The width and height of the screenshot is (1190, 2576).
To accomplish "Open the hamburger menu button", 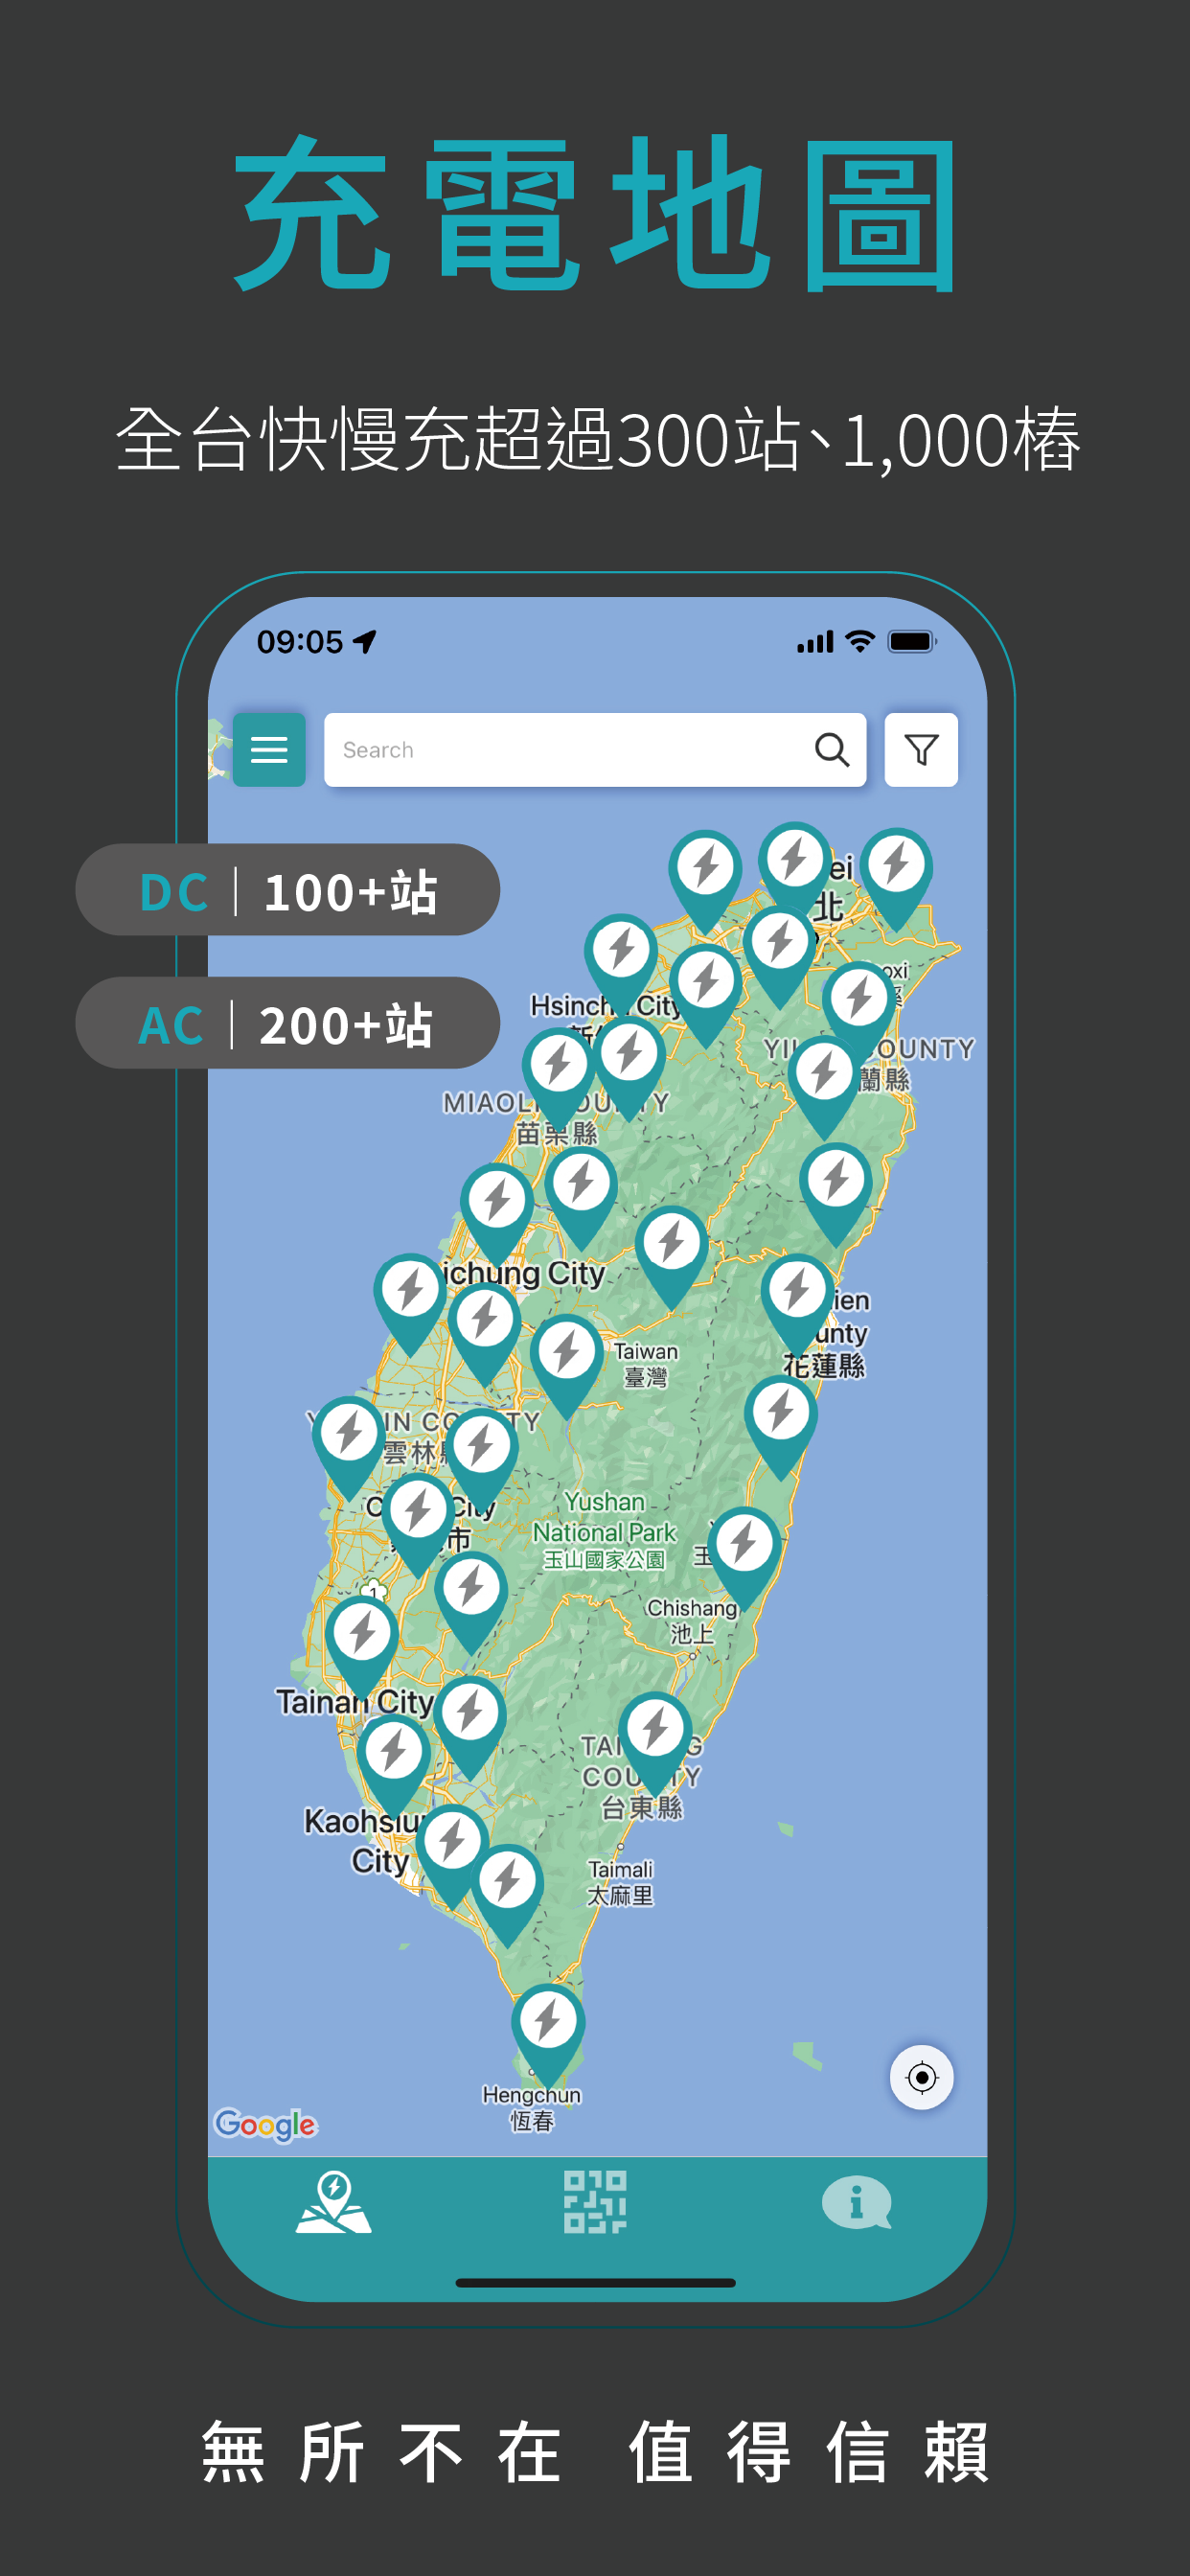I will (269, 749).
